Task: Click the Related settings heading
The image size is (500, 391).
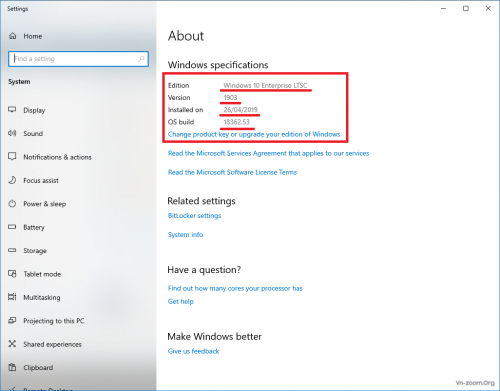Action: click(x=201, y=201)
